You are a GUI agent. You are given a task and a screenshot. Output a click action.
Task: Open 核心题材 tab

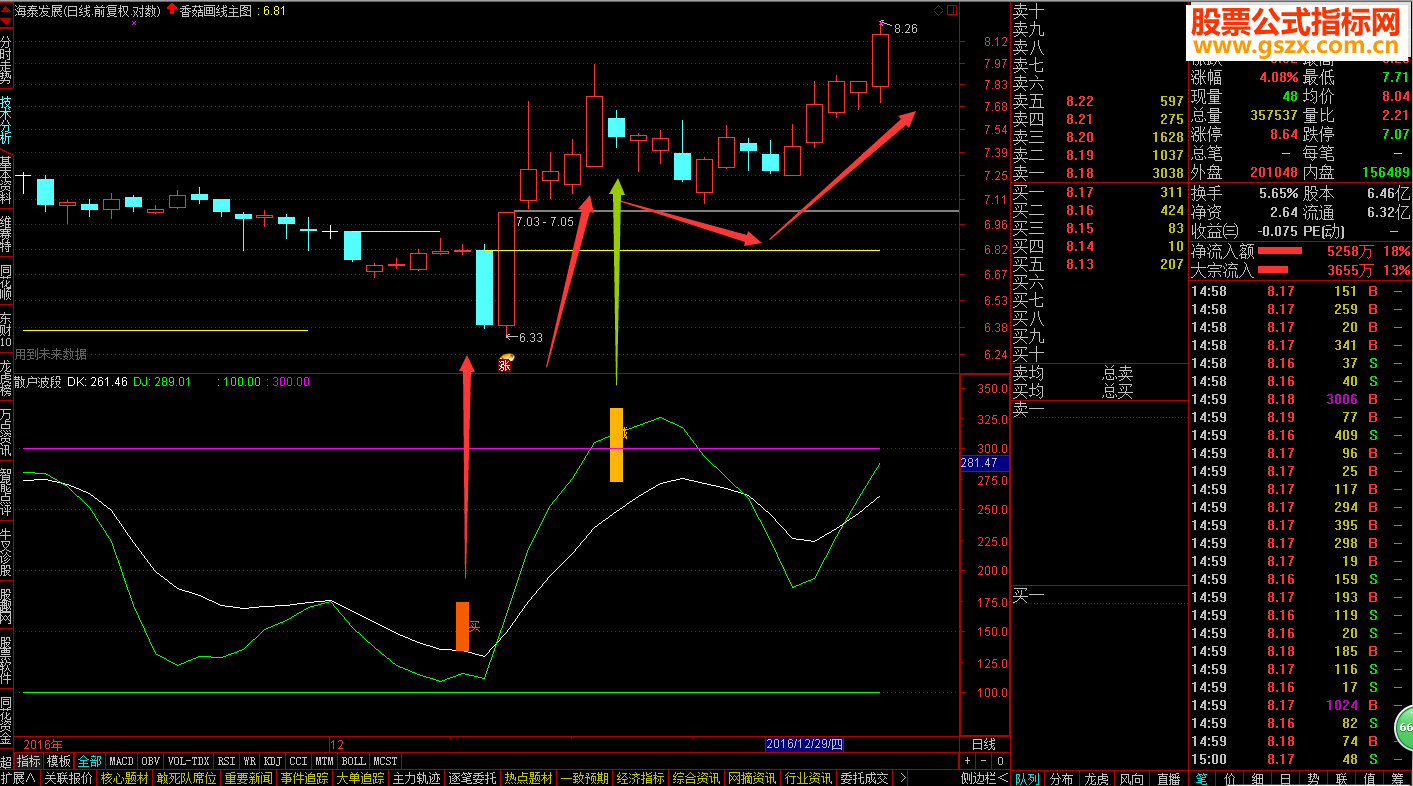pos(124,778)
